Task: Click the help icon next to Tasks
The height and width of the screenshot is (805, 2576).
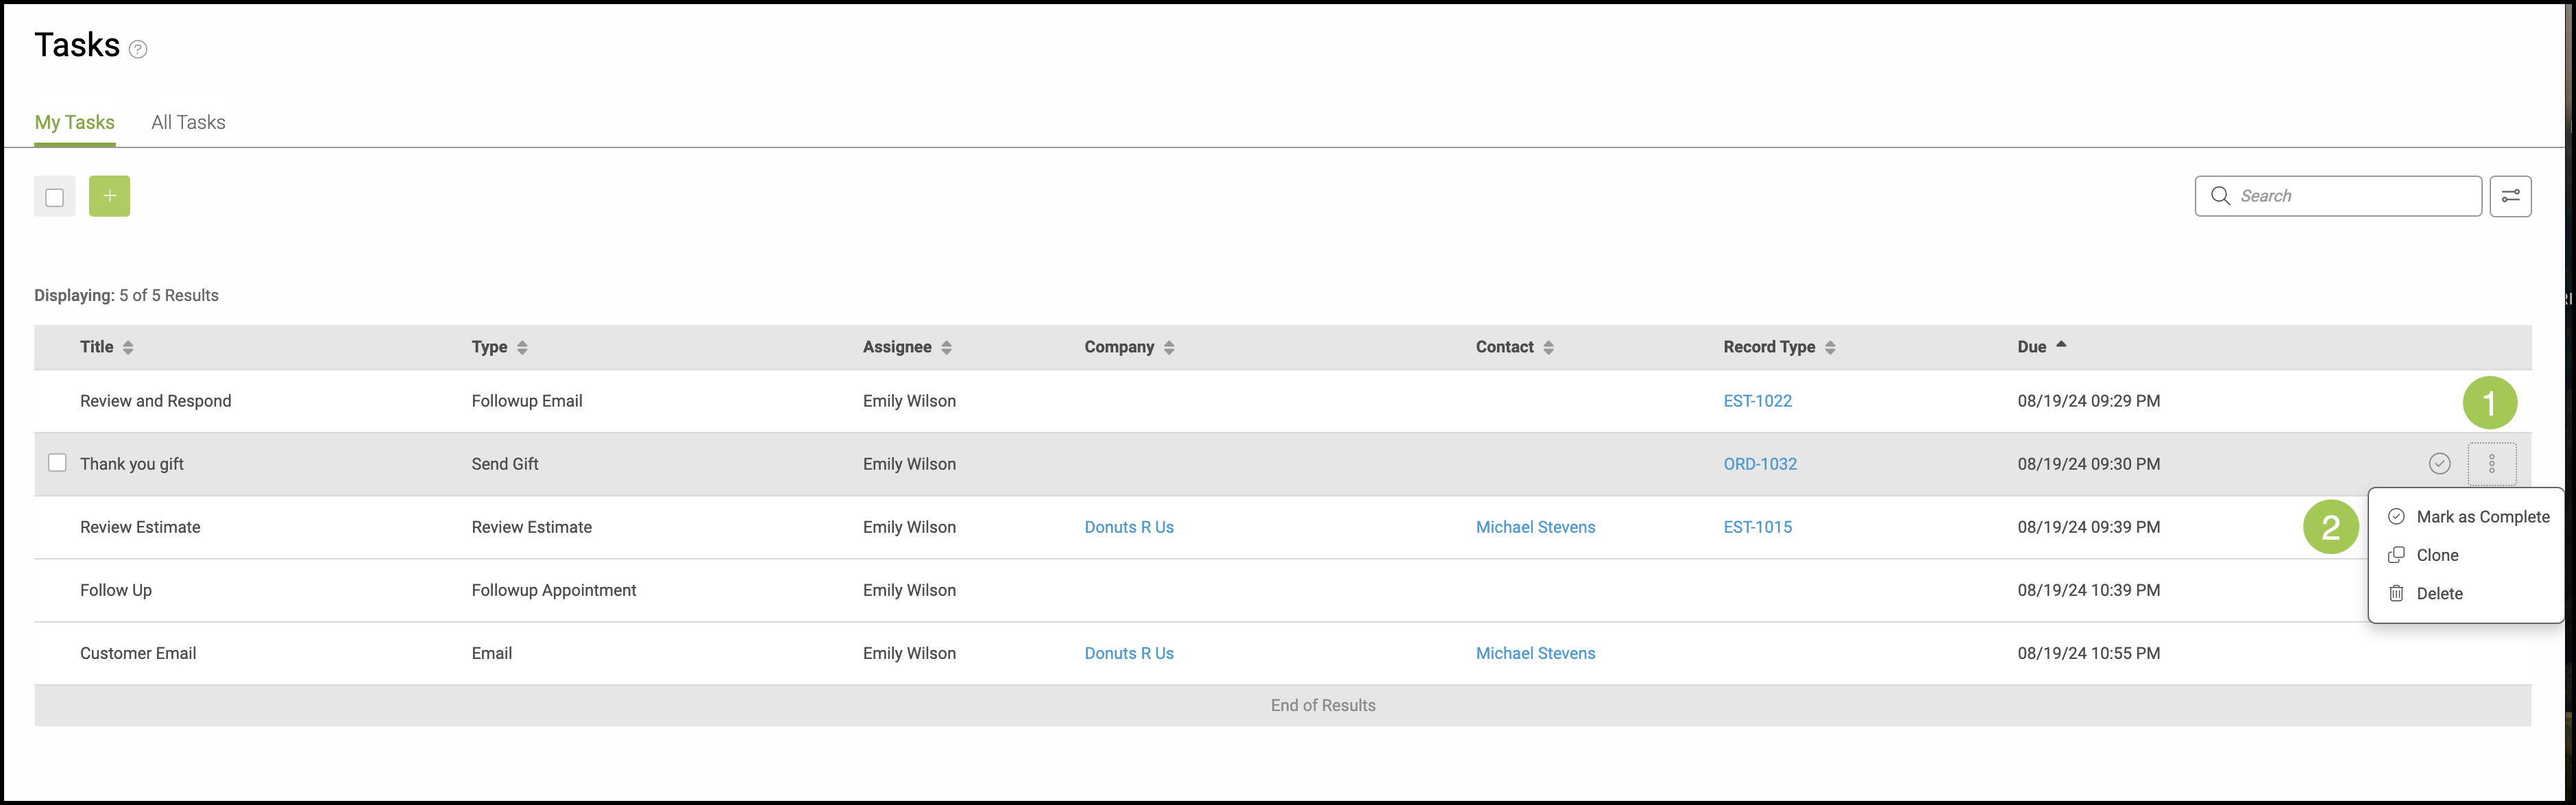Action: [x=138, y=49]
